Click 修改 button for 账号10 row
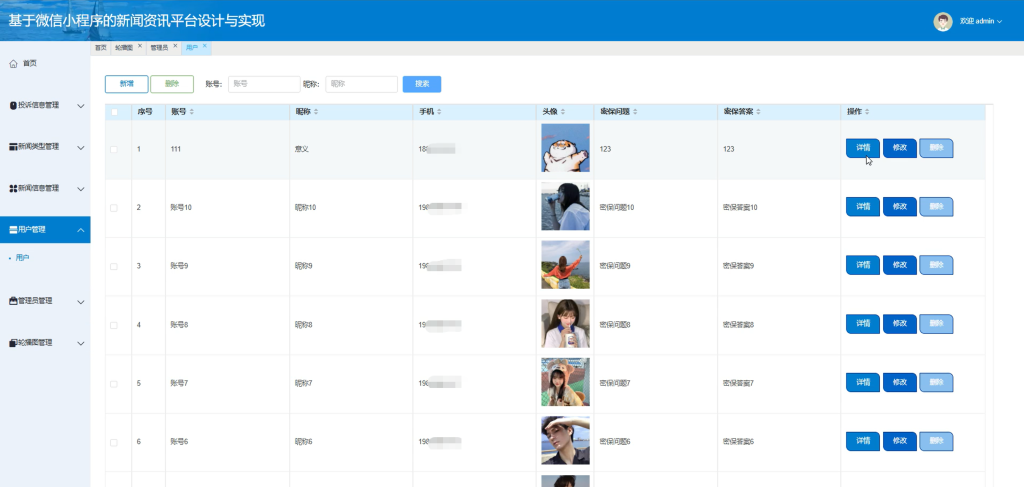The width and height of the screenshot is (1024, 487). coord(900,206)
